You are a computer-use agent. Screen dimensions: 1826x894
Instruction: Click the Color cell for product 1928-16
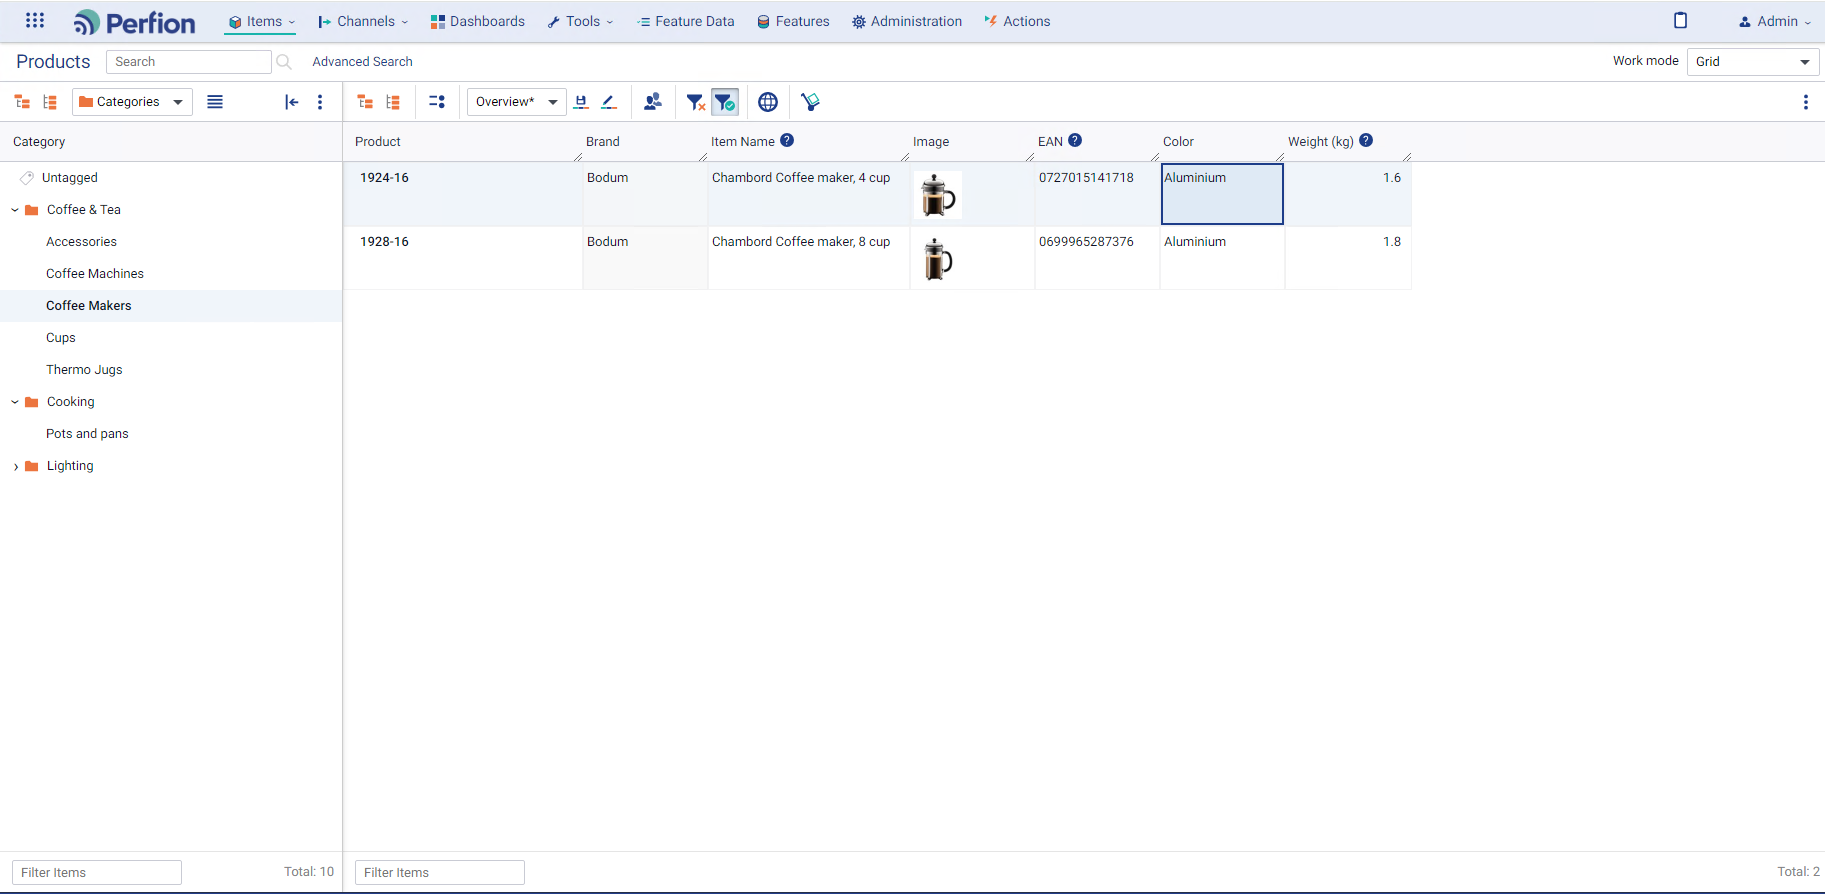click(x=1222, y=258)
